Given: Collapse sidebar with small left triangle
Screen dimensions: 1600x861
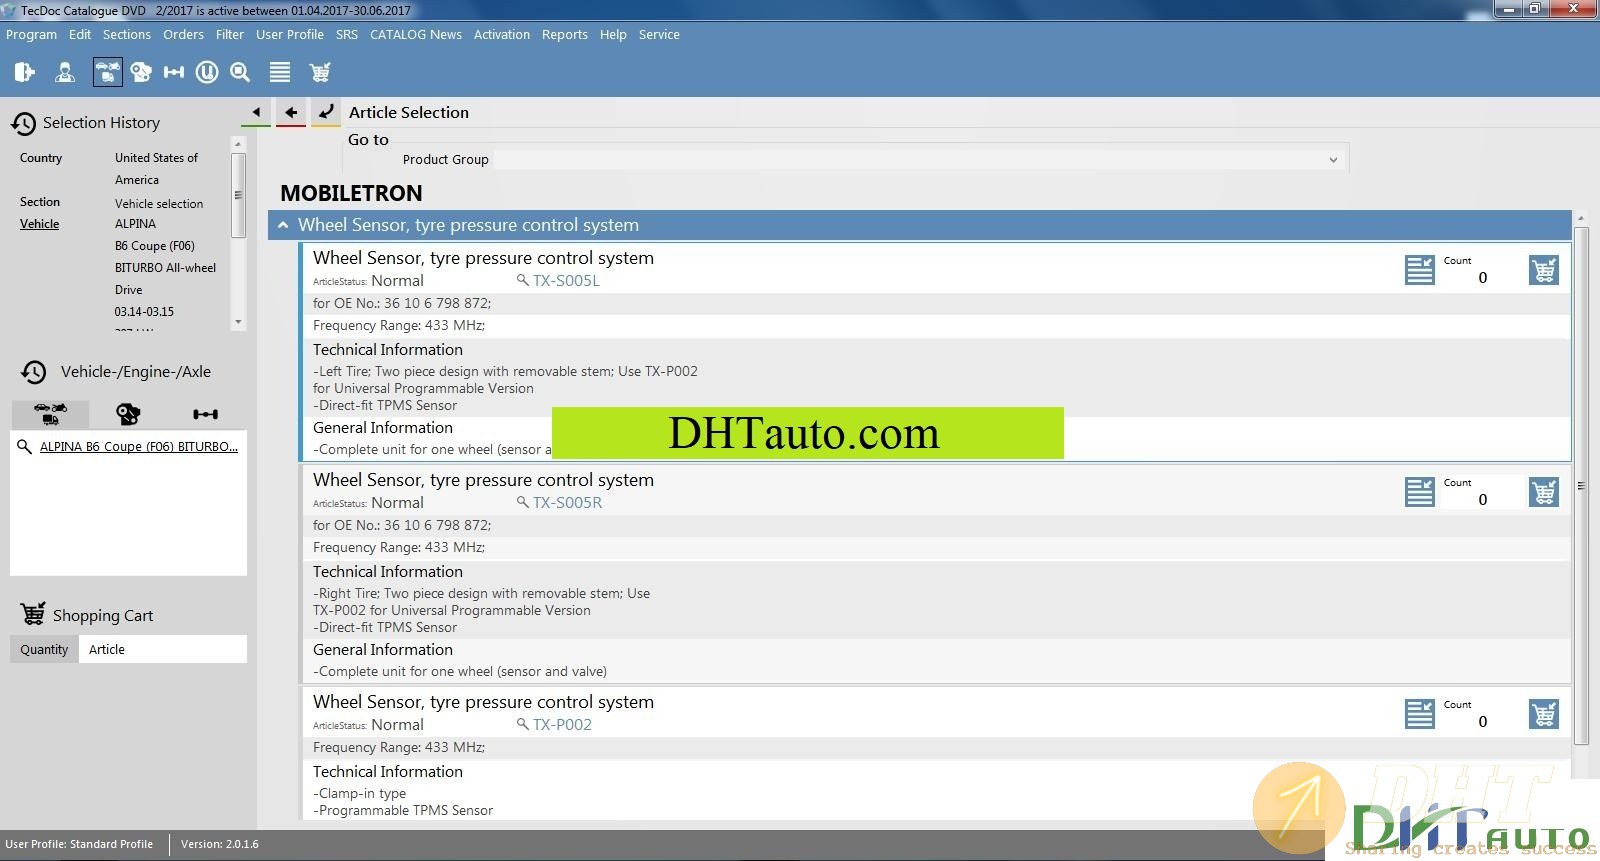Looking at the screenshot, I should (256, 112).
